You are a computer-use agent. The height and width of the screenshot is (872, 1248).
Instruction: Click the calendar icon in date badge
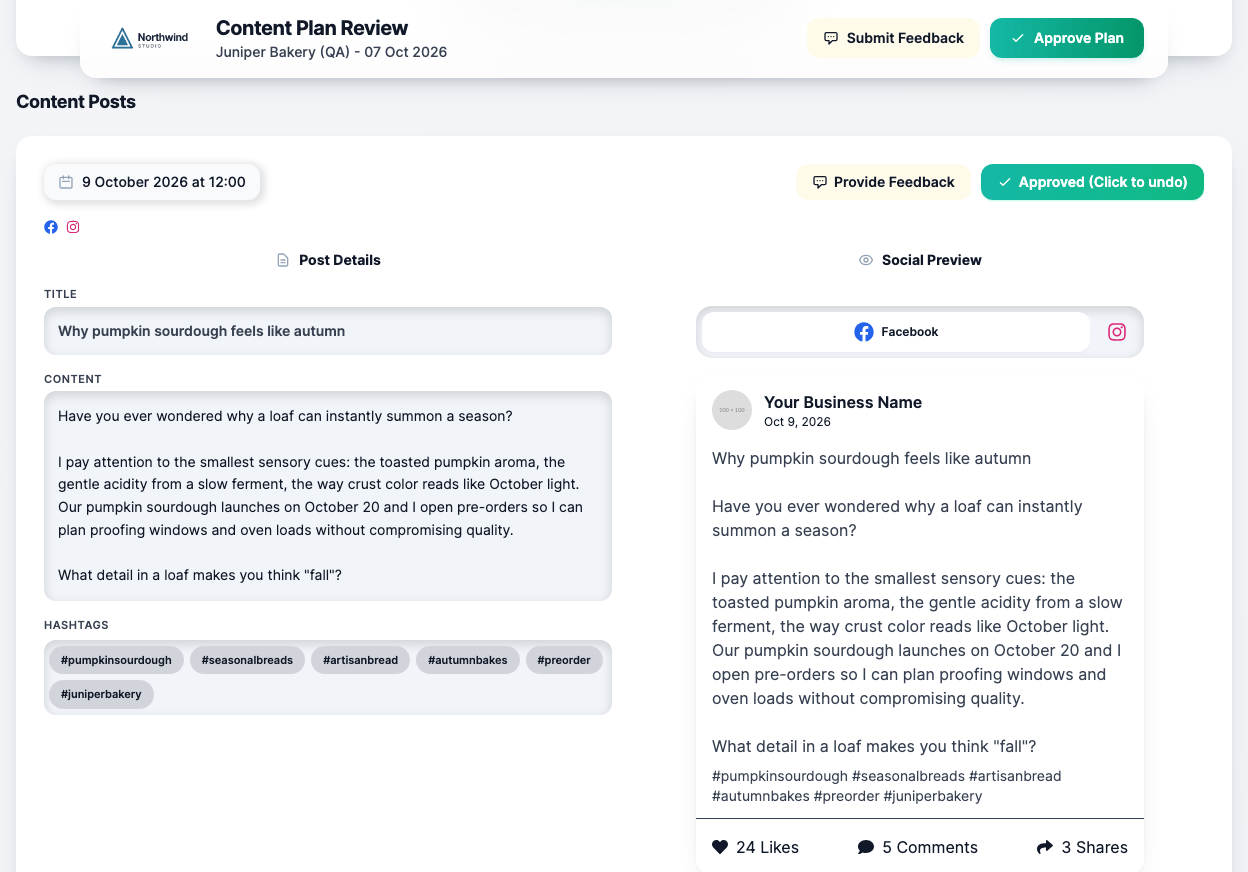66,182
